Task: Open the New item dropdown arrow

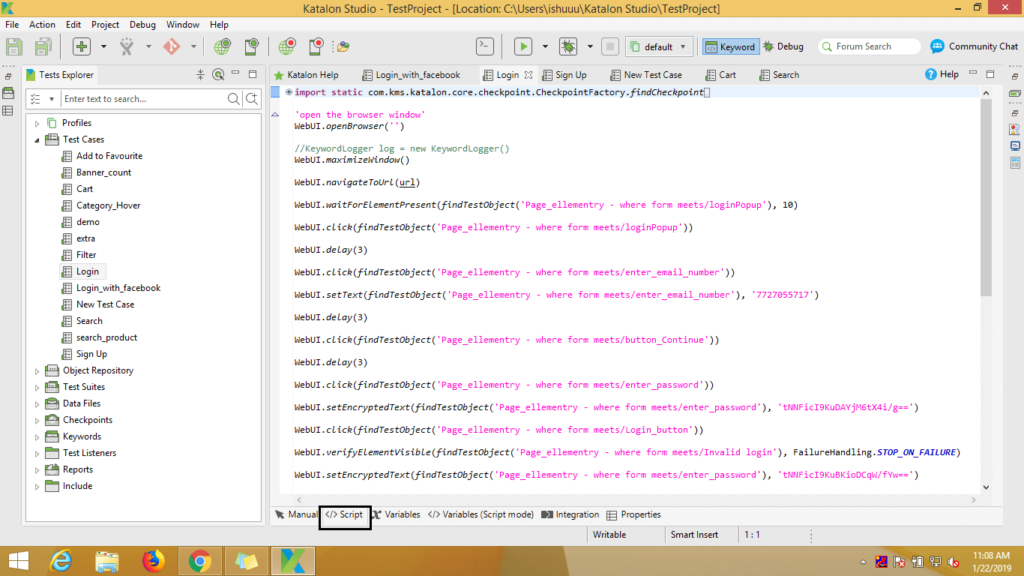Action: point(103,46)
